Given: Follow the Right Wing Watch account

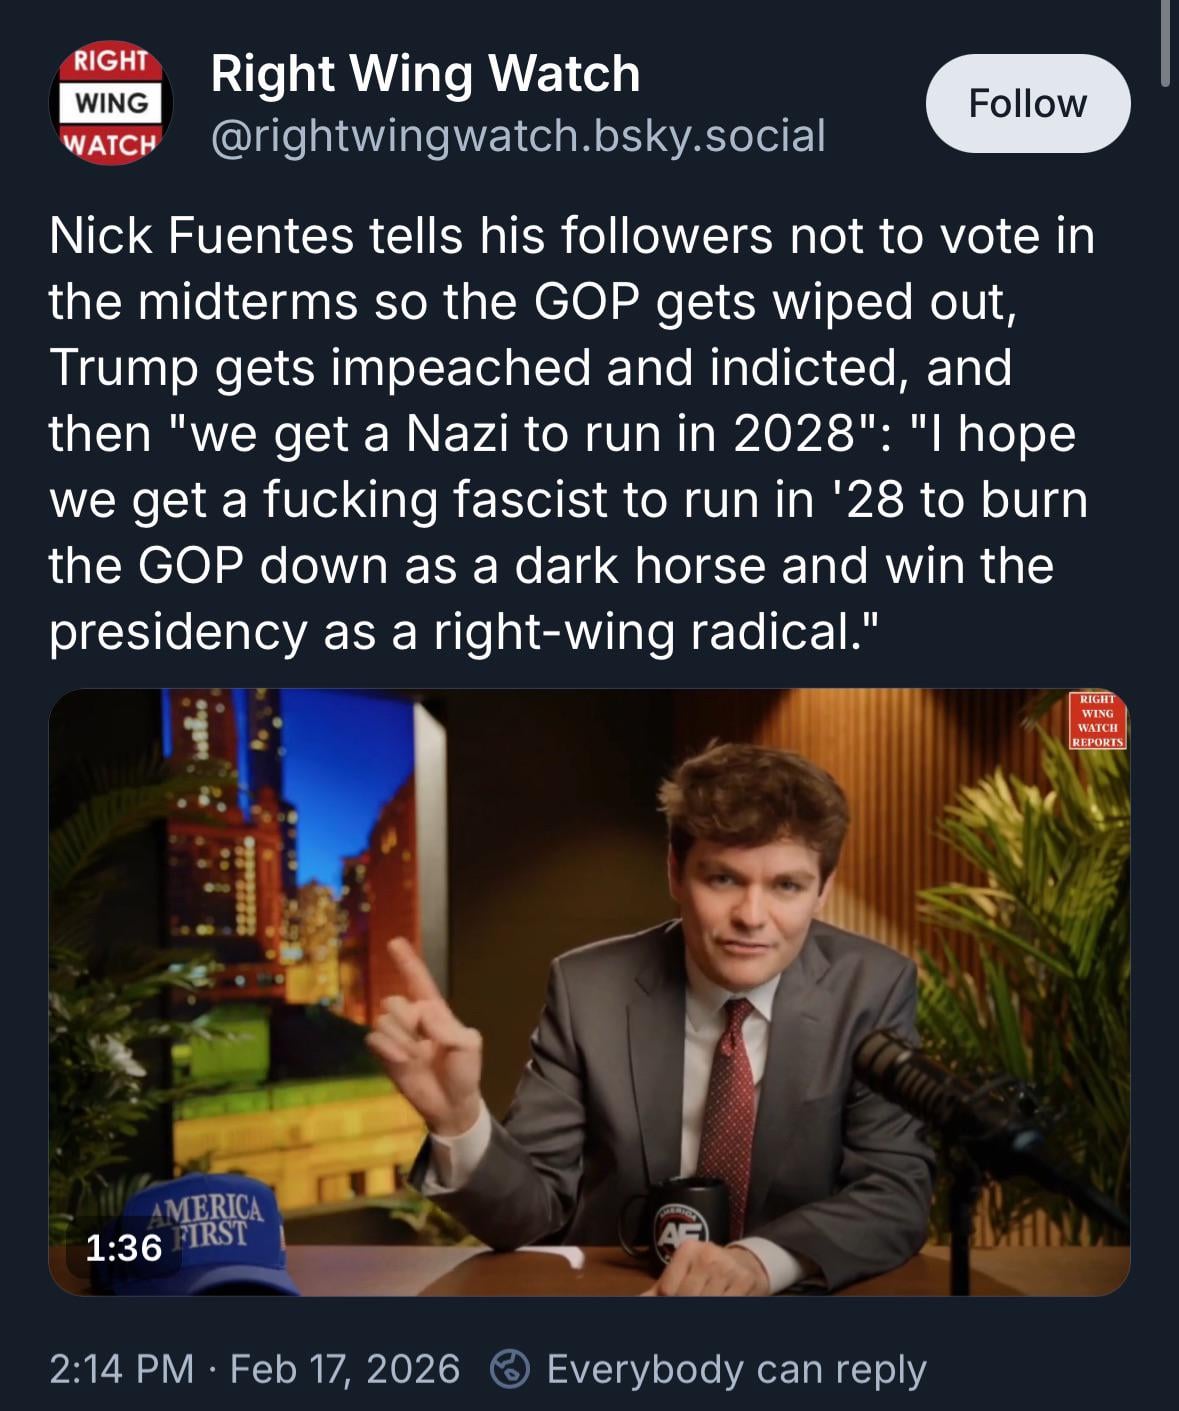Looking at the screenshot, I should pos(1027,103).
